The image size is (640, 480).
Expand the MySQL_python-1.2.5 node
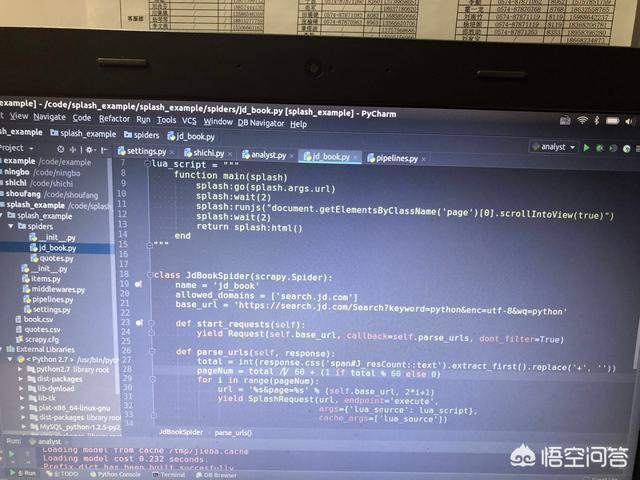click(24, 427)
